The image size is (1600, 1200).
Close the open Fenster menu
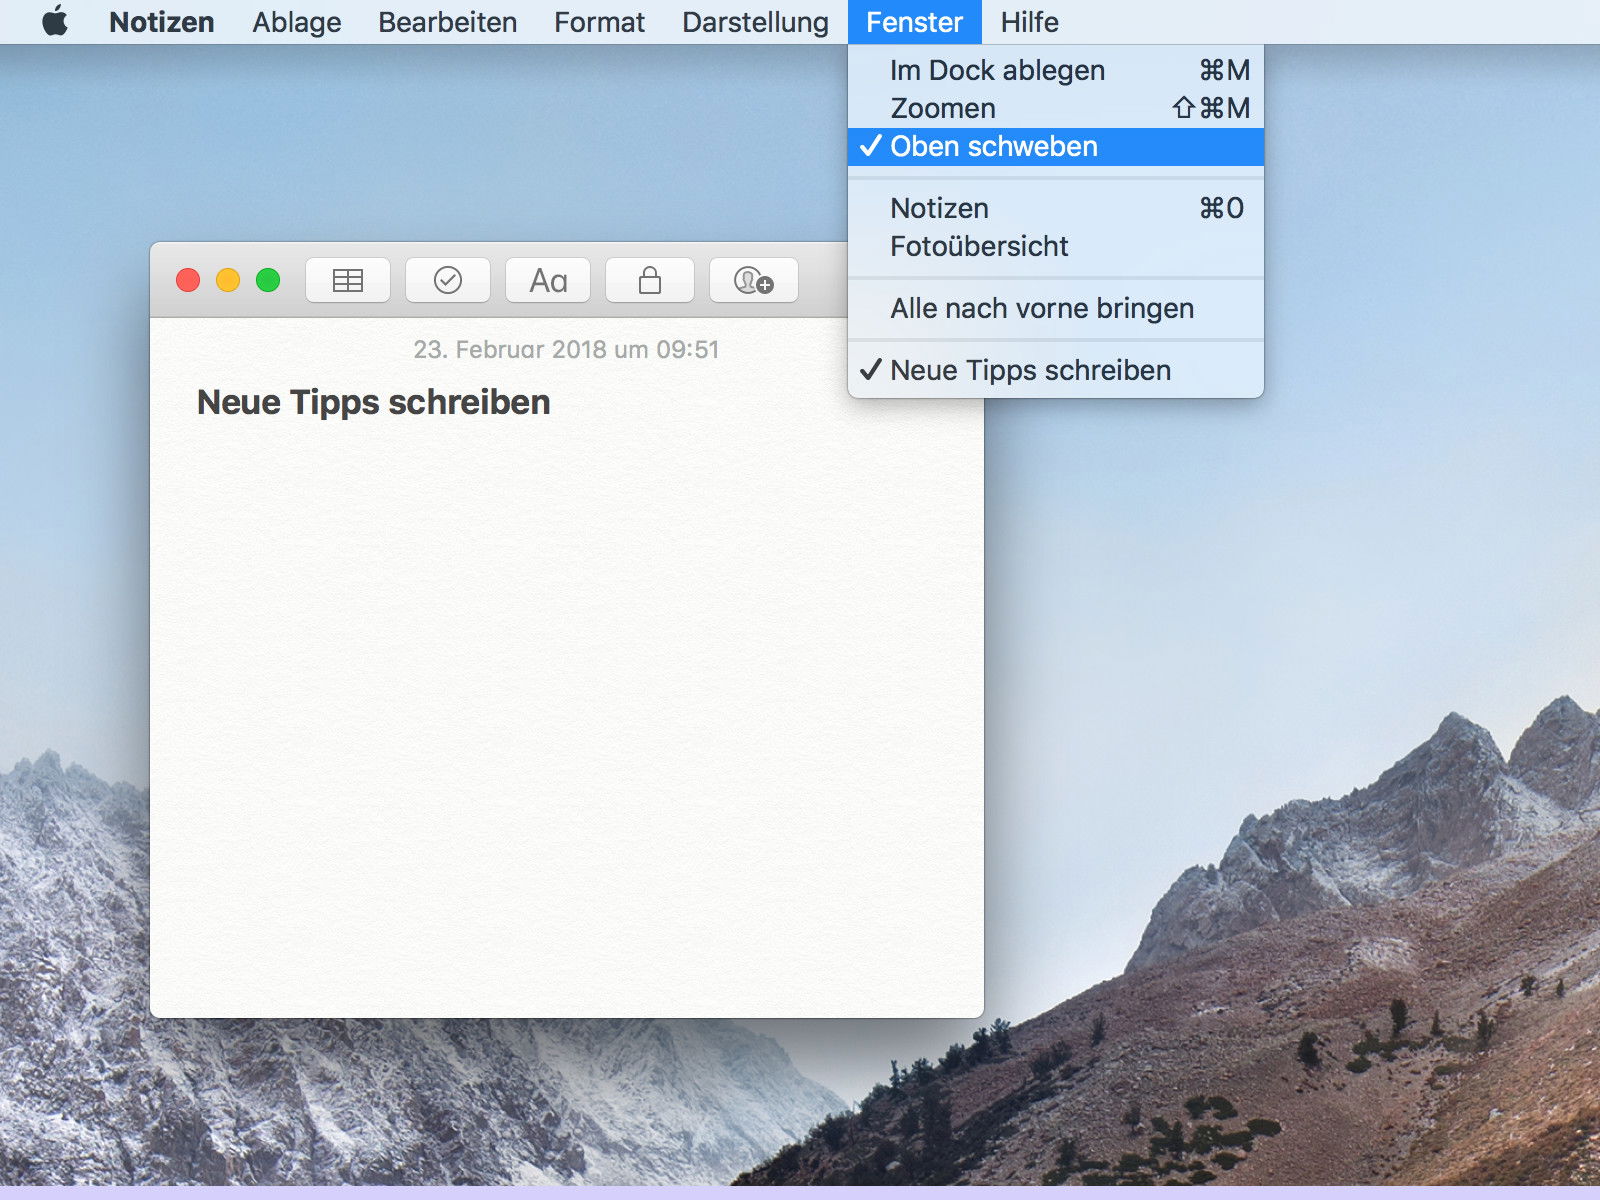tap(914, 22)
